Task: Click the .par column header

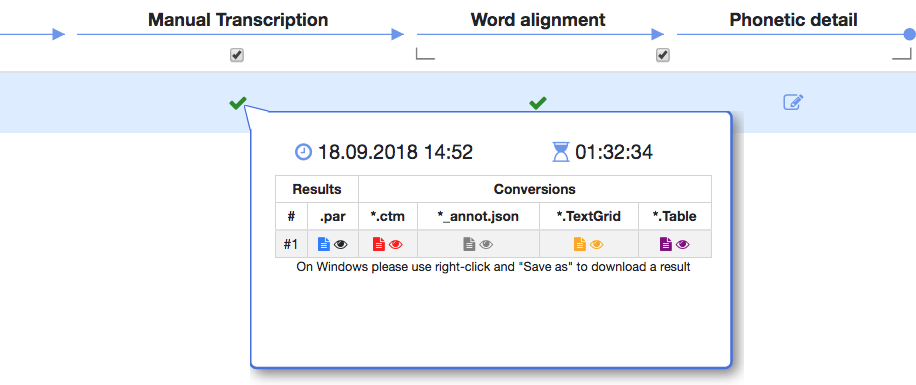Action: pos(333,217)
